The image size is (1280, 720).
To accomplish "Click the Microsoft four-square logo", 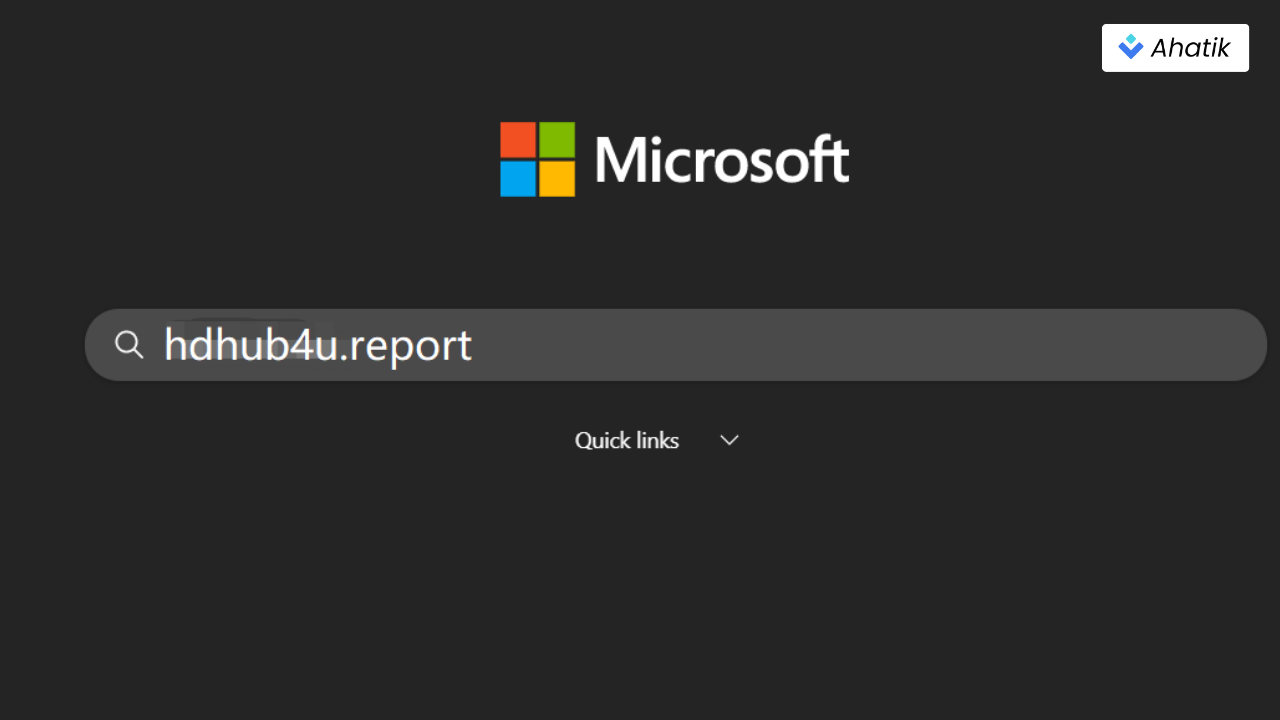I will (538, 160).
